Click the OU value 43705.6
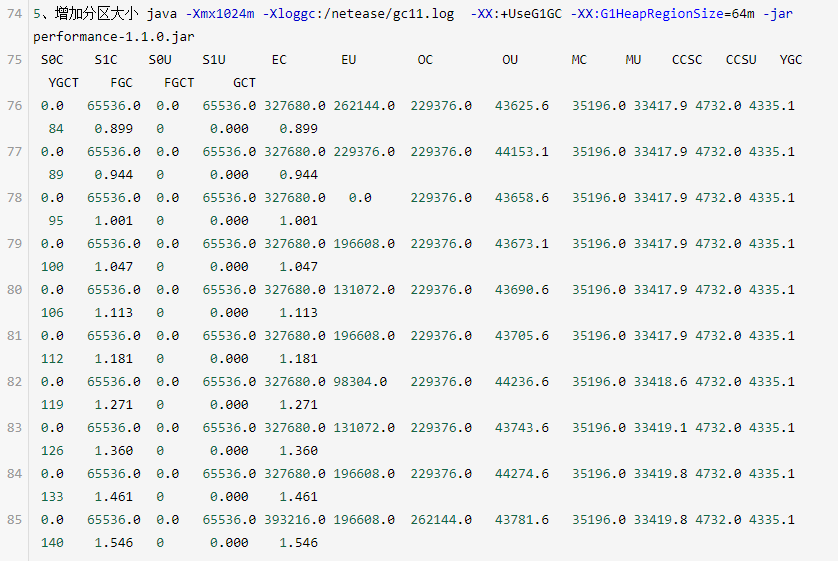 (522, 336)
